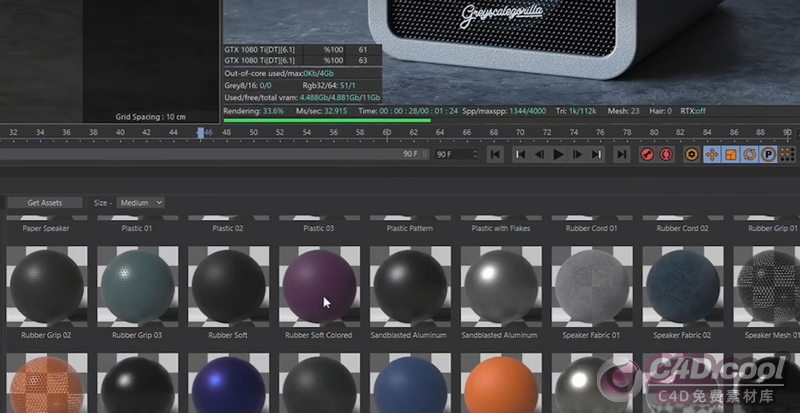Click the Get Assets button
800x413 pixels.
[45, 203]
